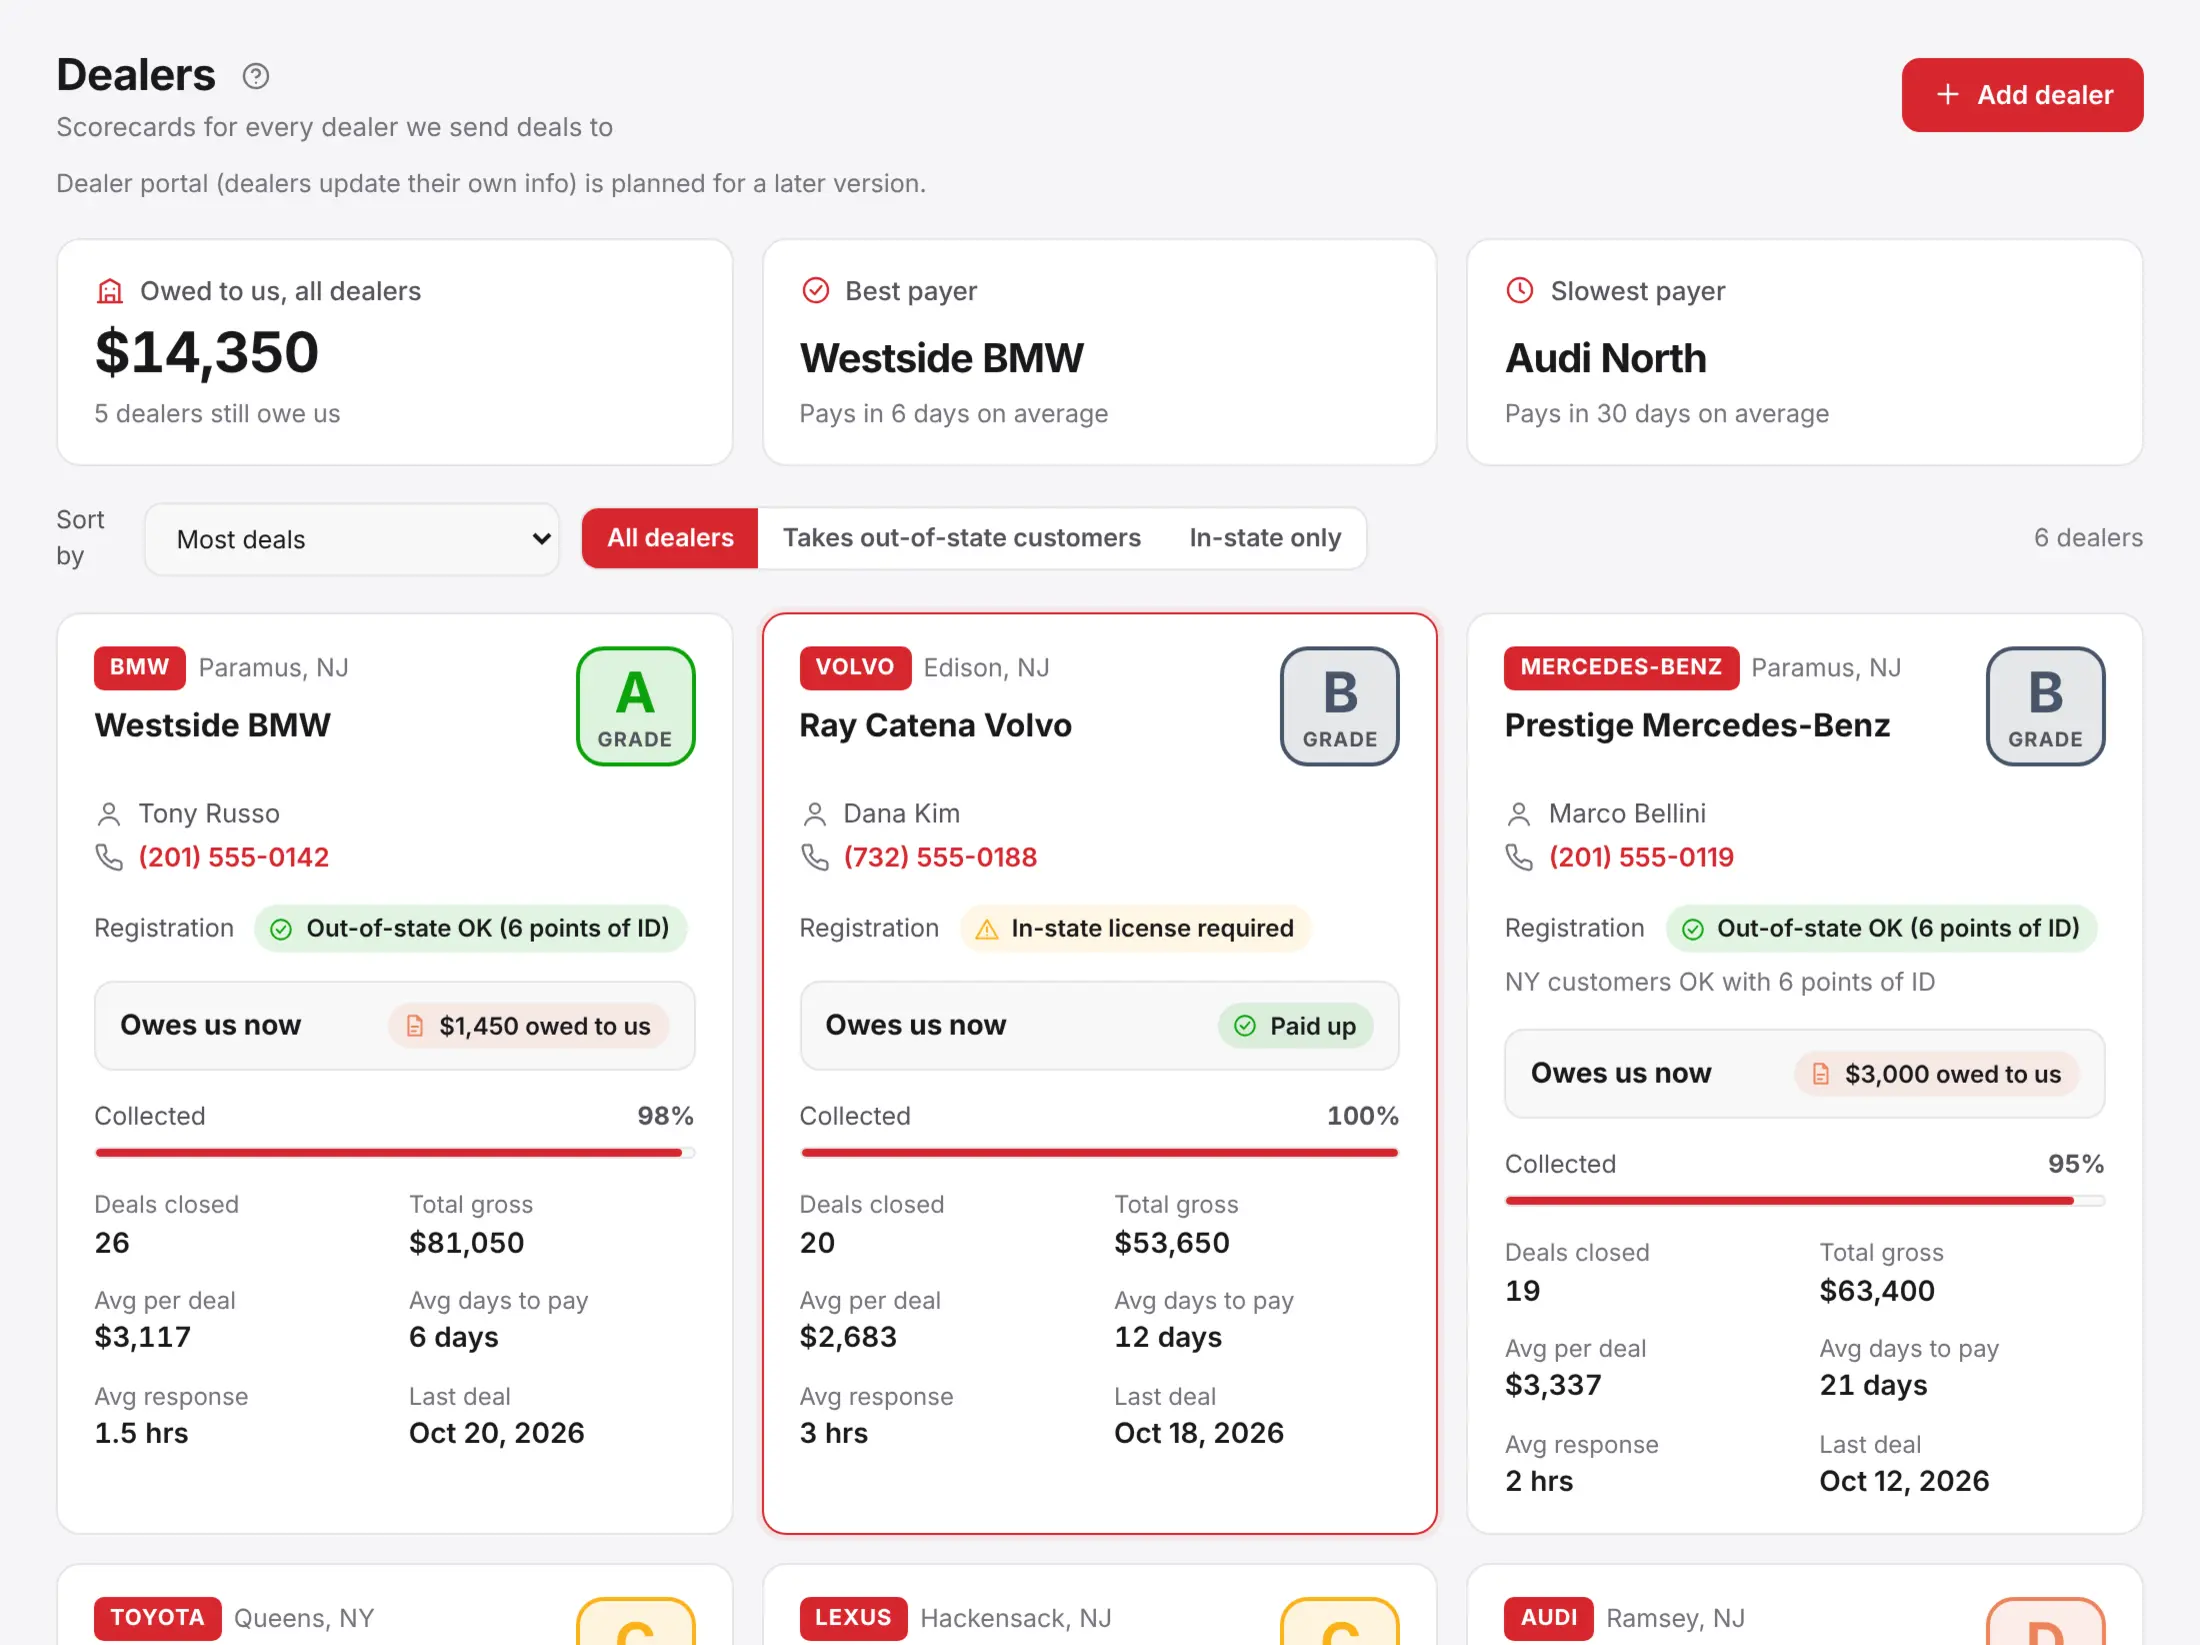Screen dimensions: 2200x1645
Task: Click Audi North in the Slowest payer card
Action: (1606, 358)
